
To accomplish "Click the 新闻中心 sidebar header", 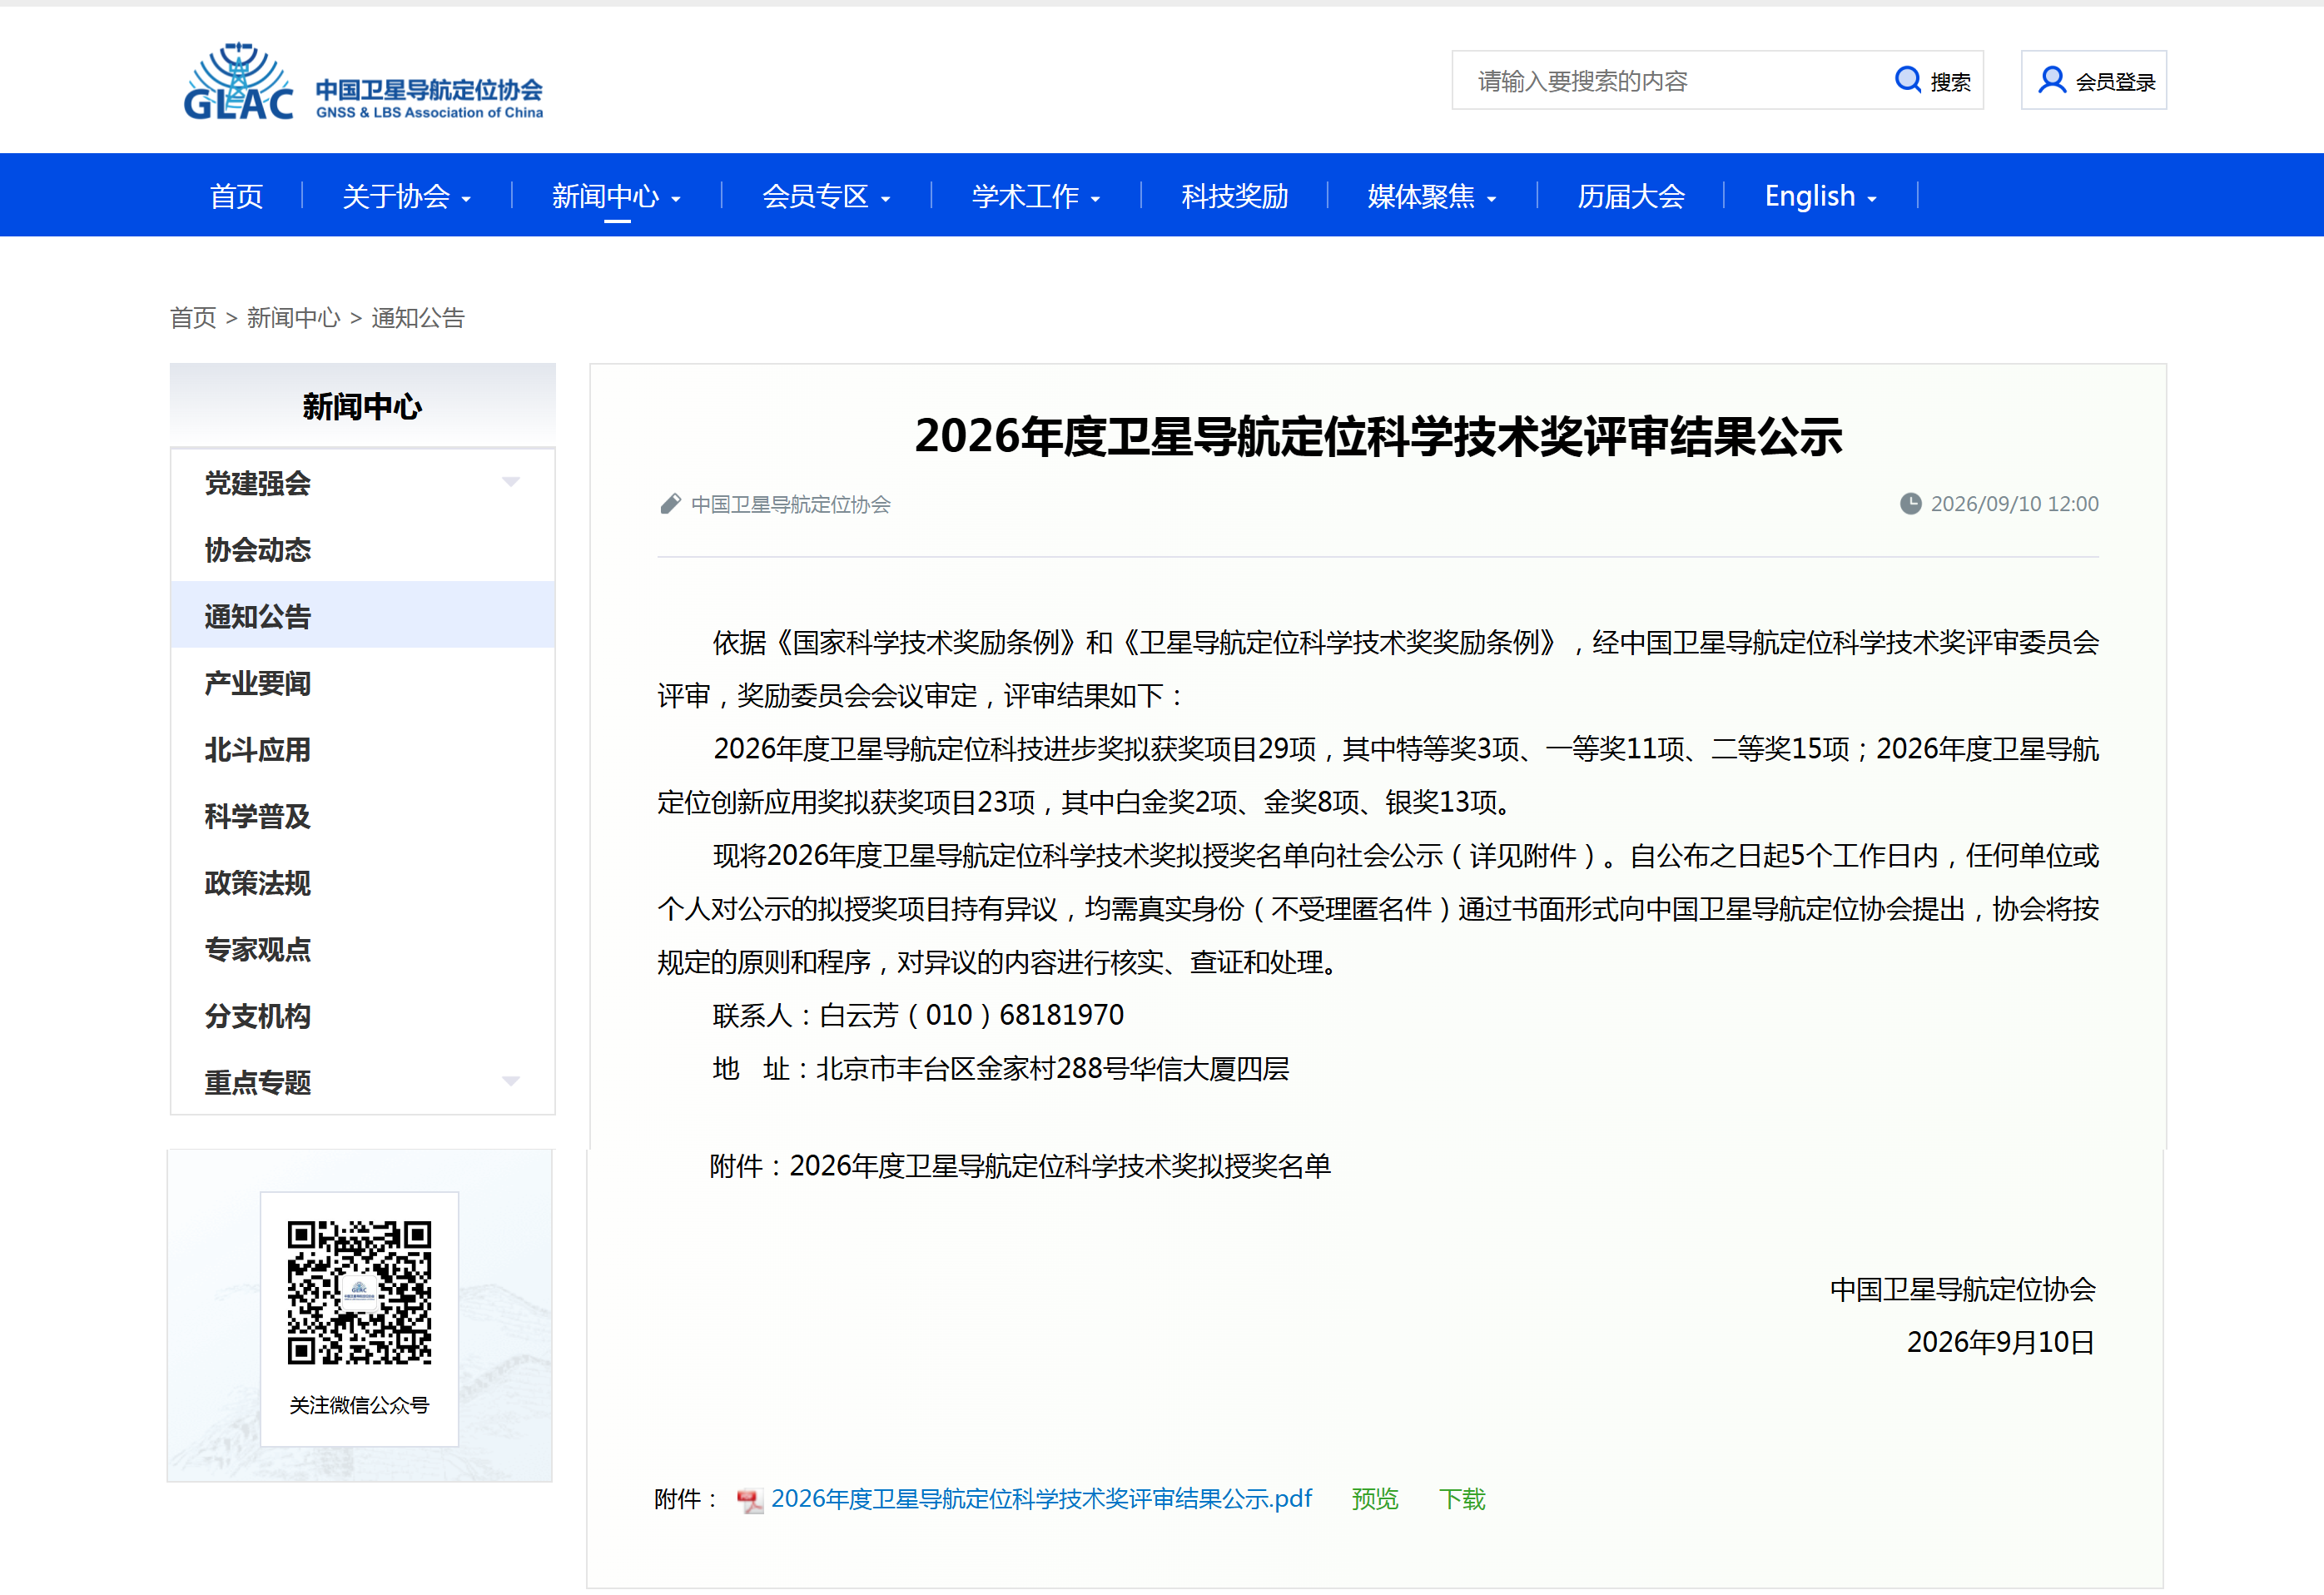I will pyautogui.click(x=363, y=407).
